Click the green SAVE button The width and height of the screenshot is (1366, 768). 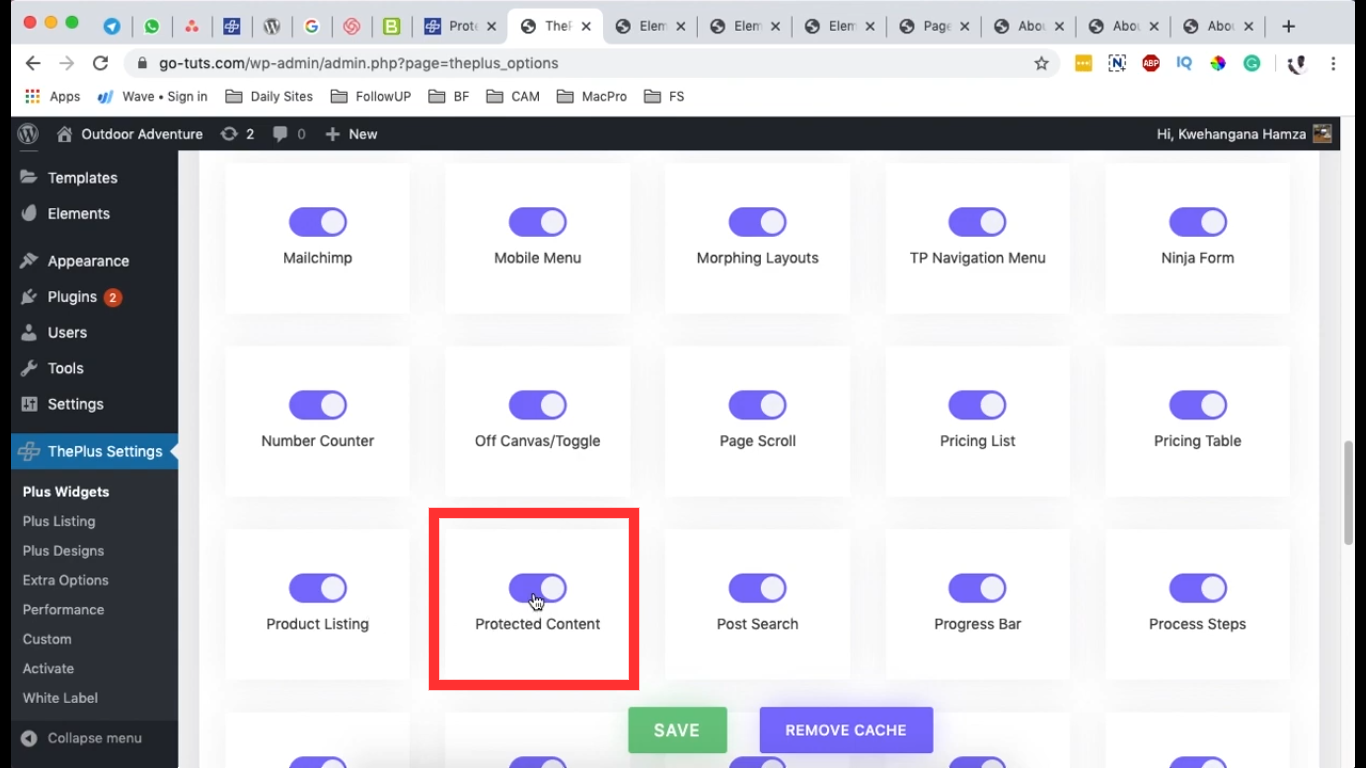coord(677,730)
